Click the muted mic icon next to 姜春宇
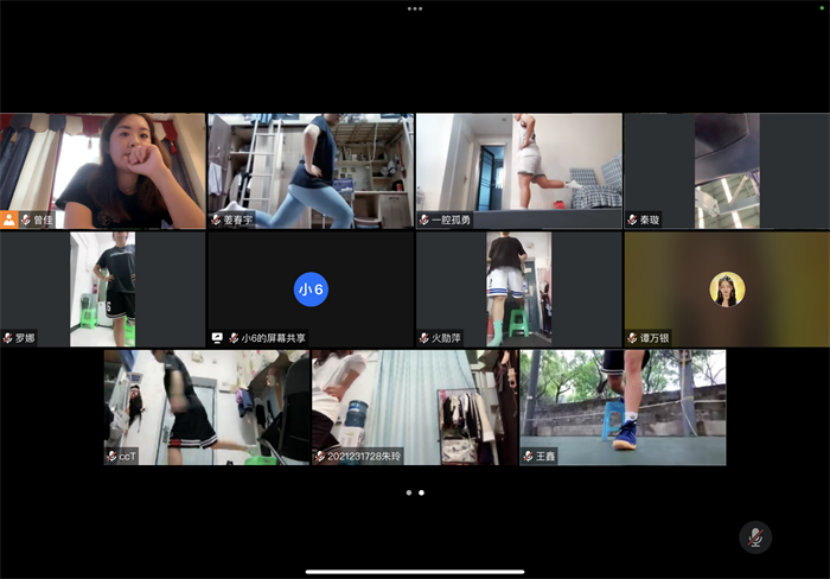The image size is (831, 579). pyautogui.click(x=216, y=220)
